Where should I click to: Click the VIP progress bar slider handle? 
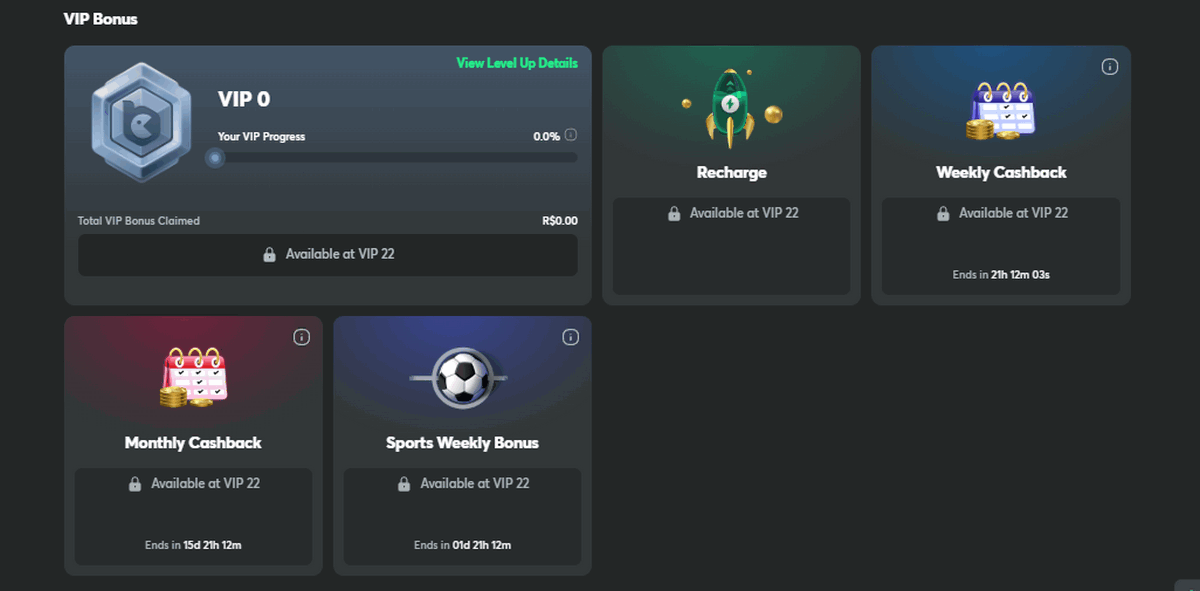[215, 157]
